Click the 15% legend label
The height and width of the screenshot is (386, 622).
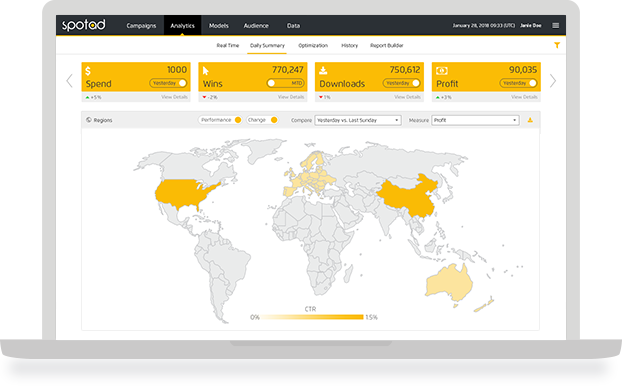point(371,317)
